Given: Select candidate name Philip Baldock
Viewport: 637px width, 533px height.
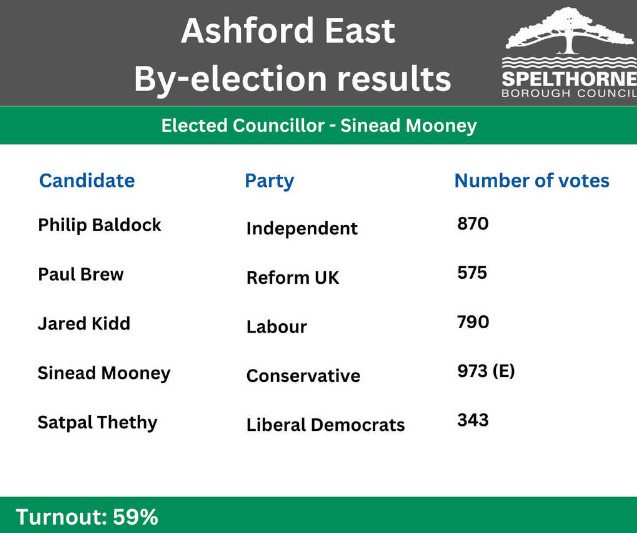Looking at the screenshot, I should pyautogui.click(x=99, y=225).
